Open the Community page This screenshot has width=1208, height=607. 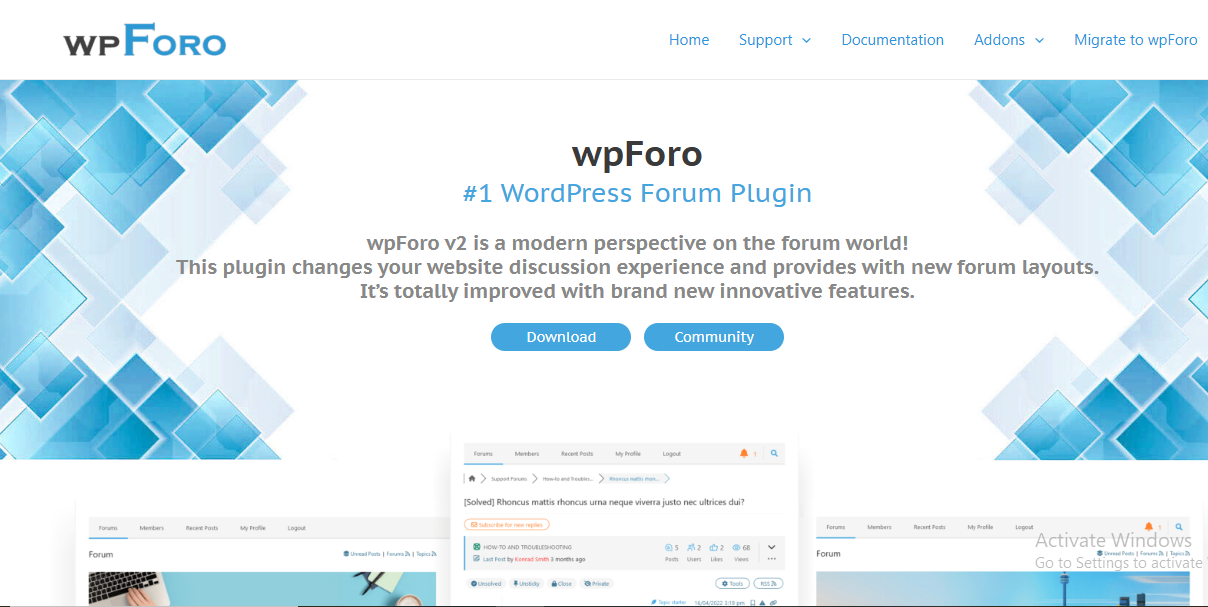coord(714,337)
